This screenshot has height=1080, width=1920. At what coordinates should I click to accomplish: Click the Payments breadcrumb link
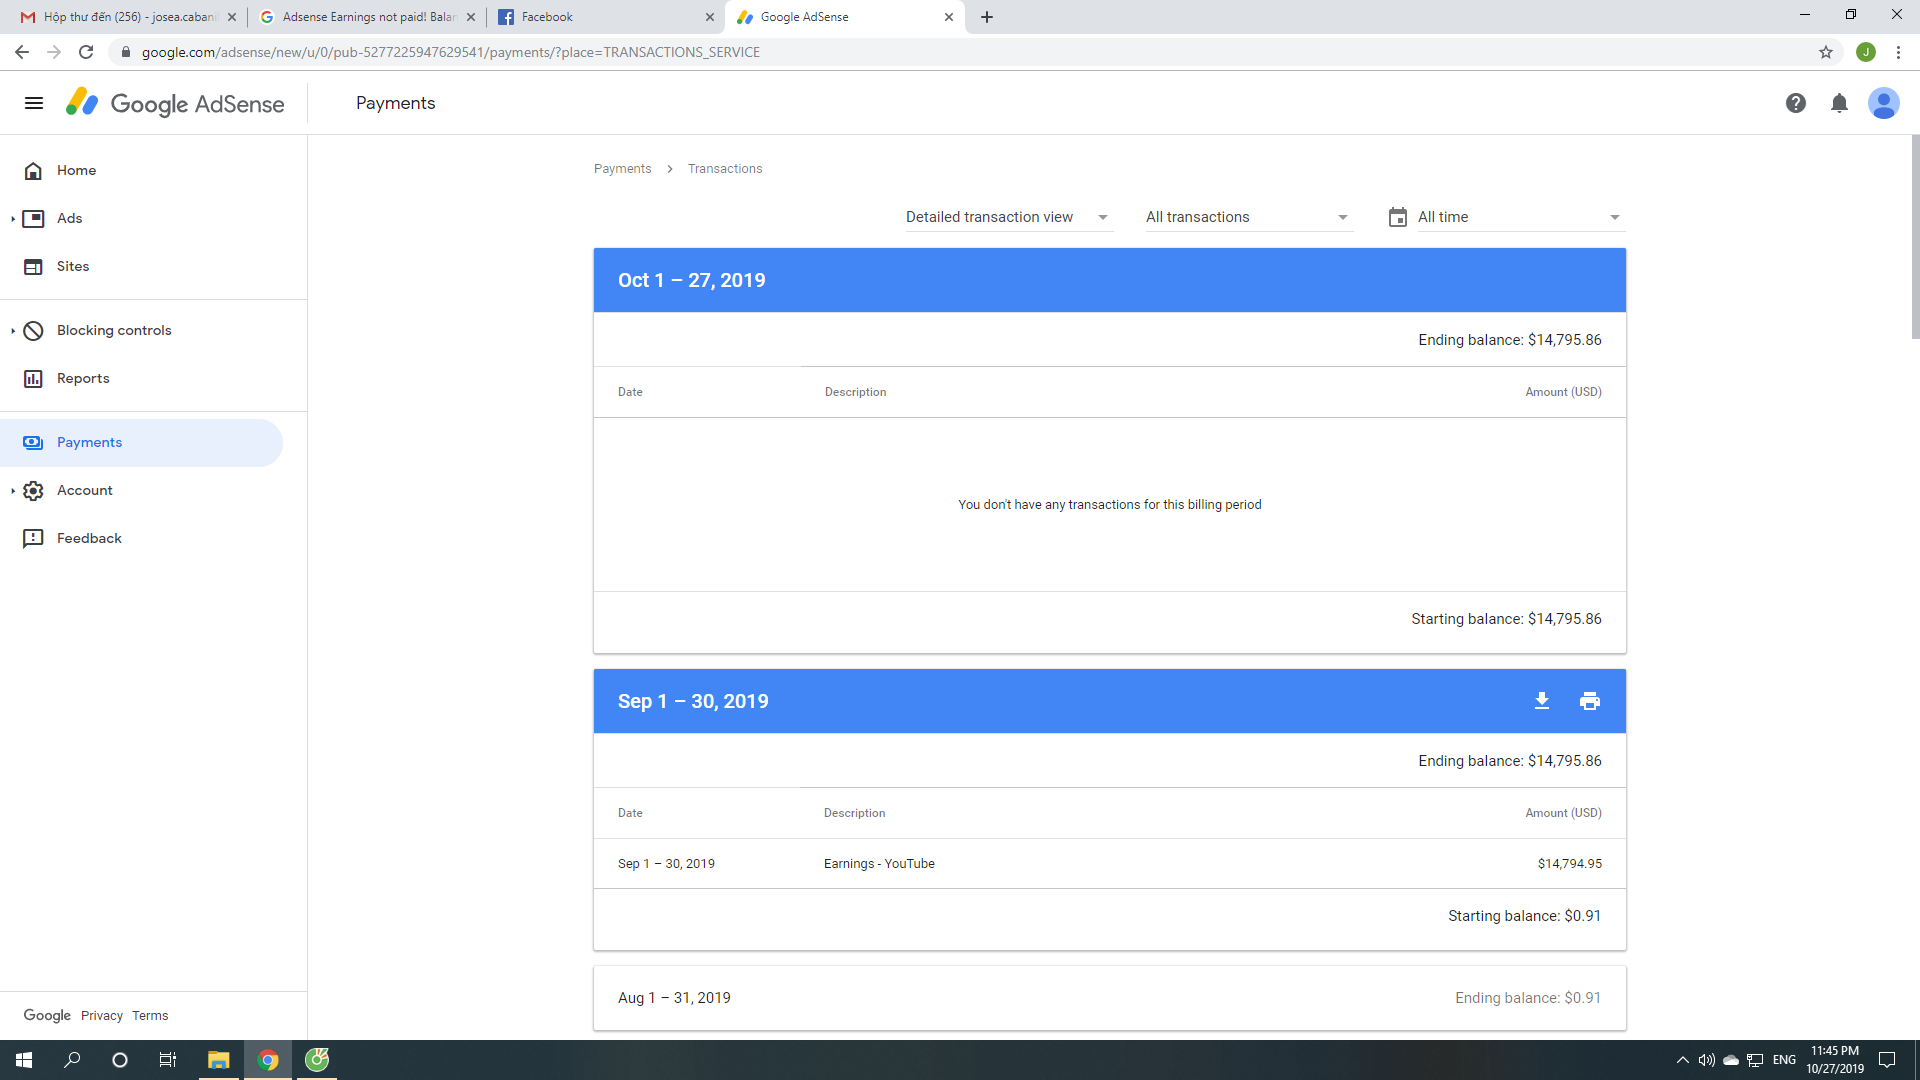(622, 169)
